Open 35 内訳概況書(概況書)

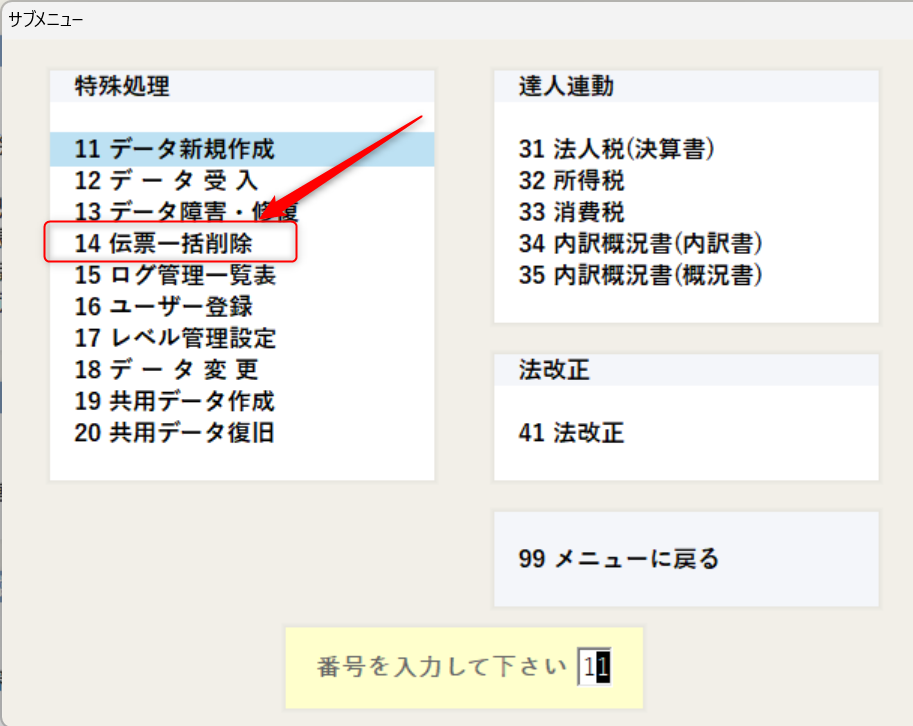[641, 274]
